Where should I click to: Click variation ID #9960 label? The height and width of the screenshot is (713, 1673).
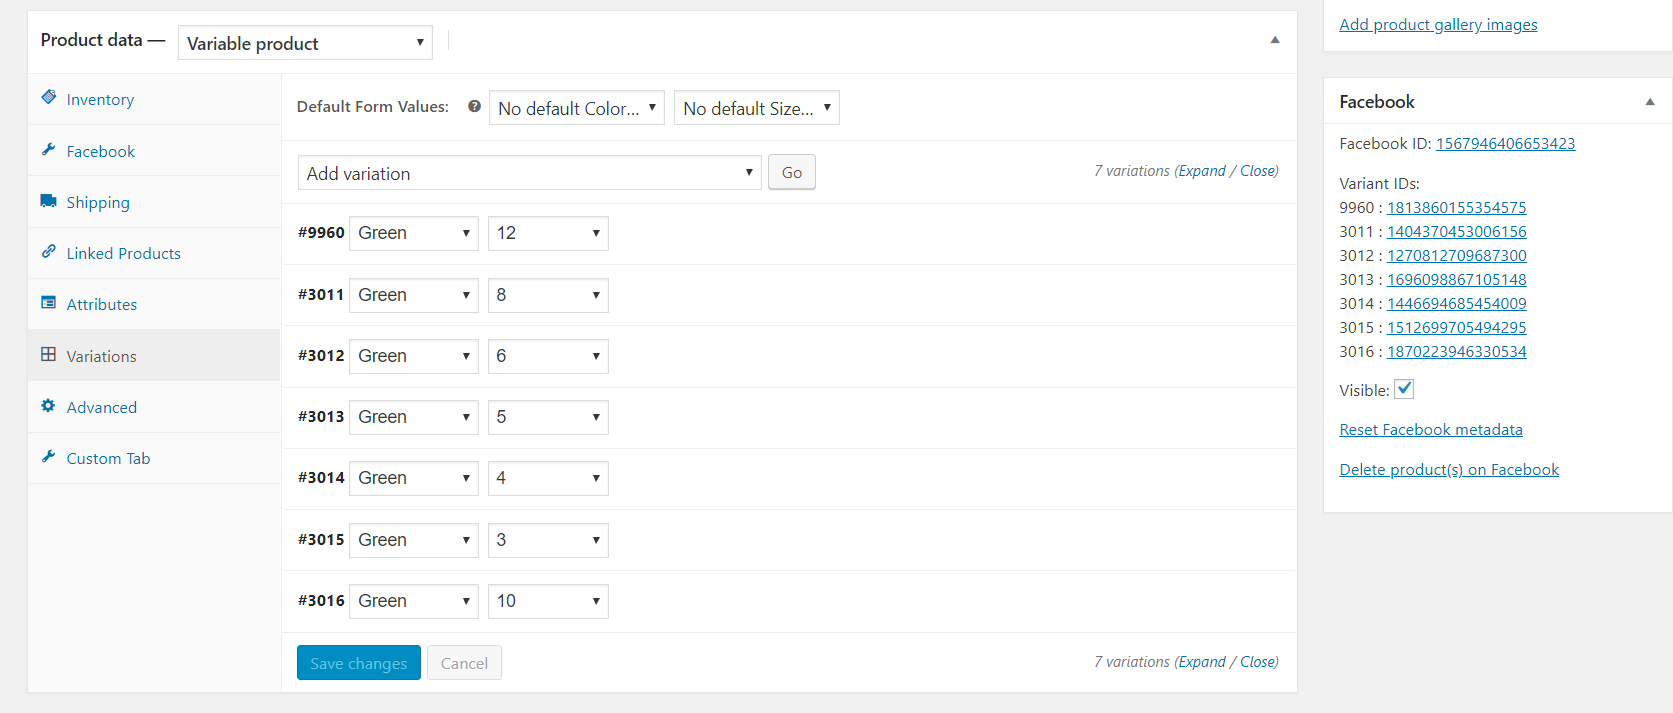(321, 232)
